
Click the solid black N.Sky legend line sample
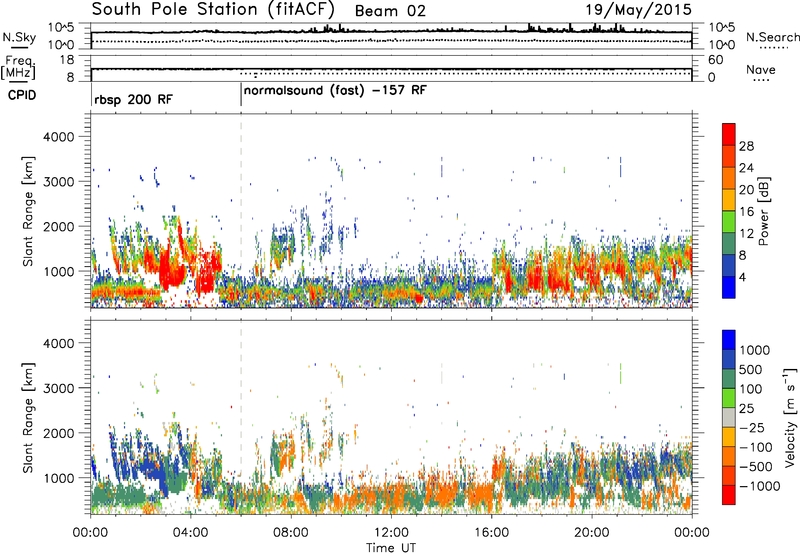[x=19, y=48]
